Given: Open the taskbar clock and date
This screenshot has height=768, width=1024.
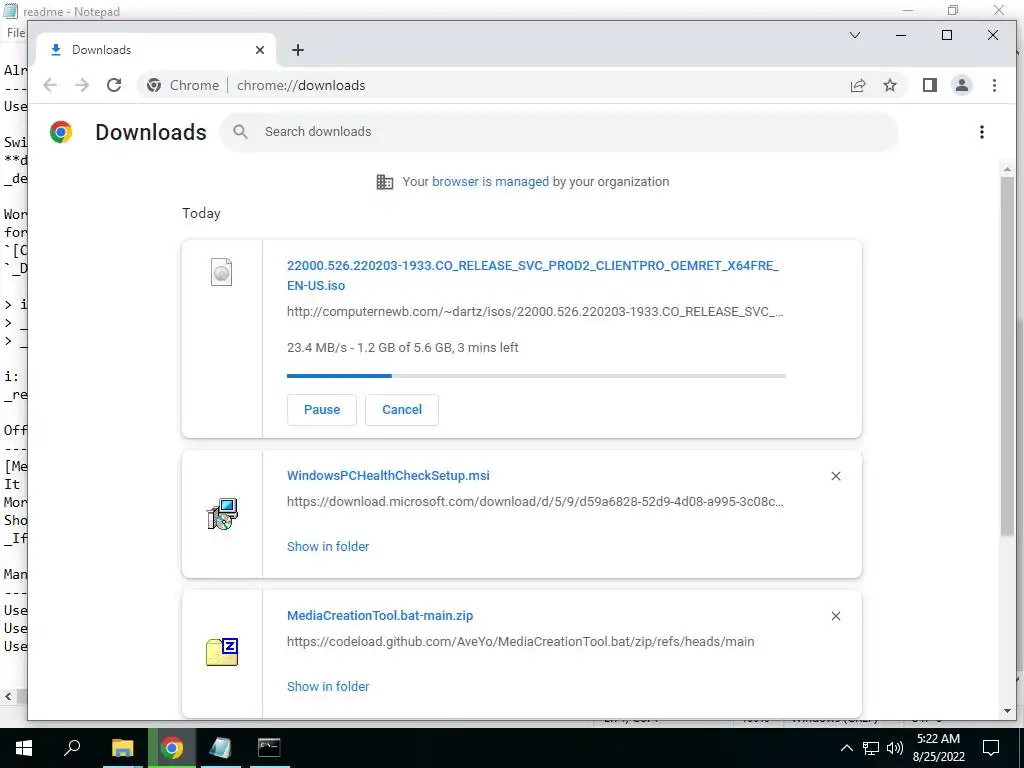Looking at the screenshot, I should (x=938, y=748).
